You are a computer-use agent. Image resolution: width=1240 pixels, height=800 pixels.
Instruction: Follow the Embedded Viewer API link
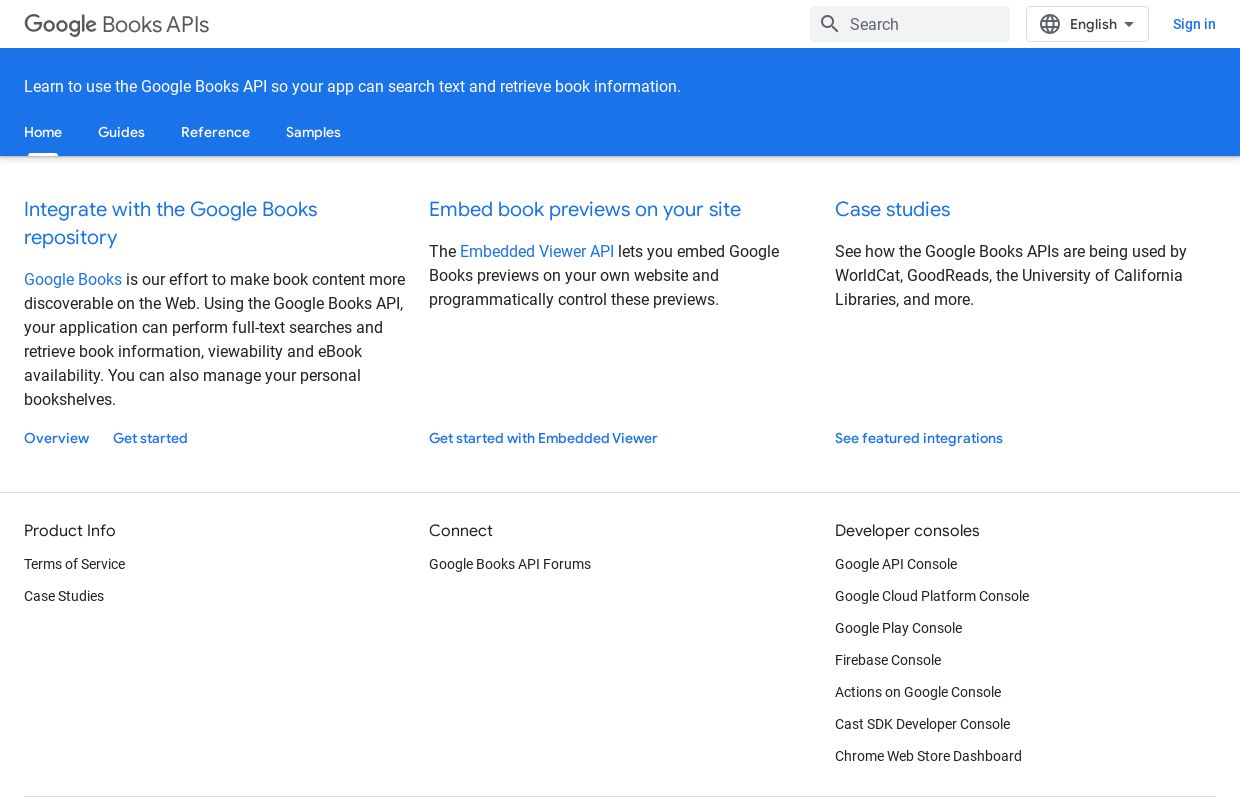click(537, 251)
